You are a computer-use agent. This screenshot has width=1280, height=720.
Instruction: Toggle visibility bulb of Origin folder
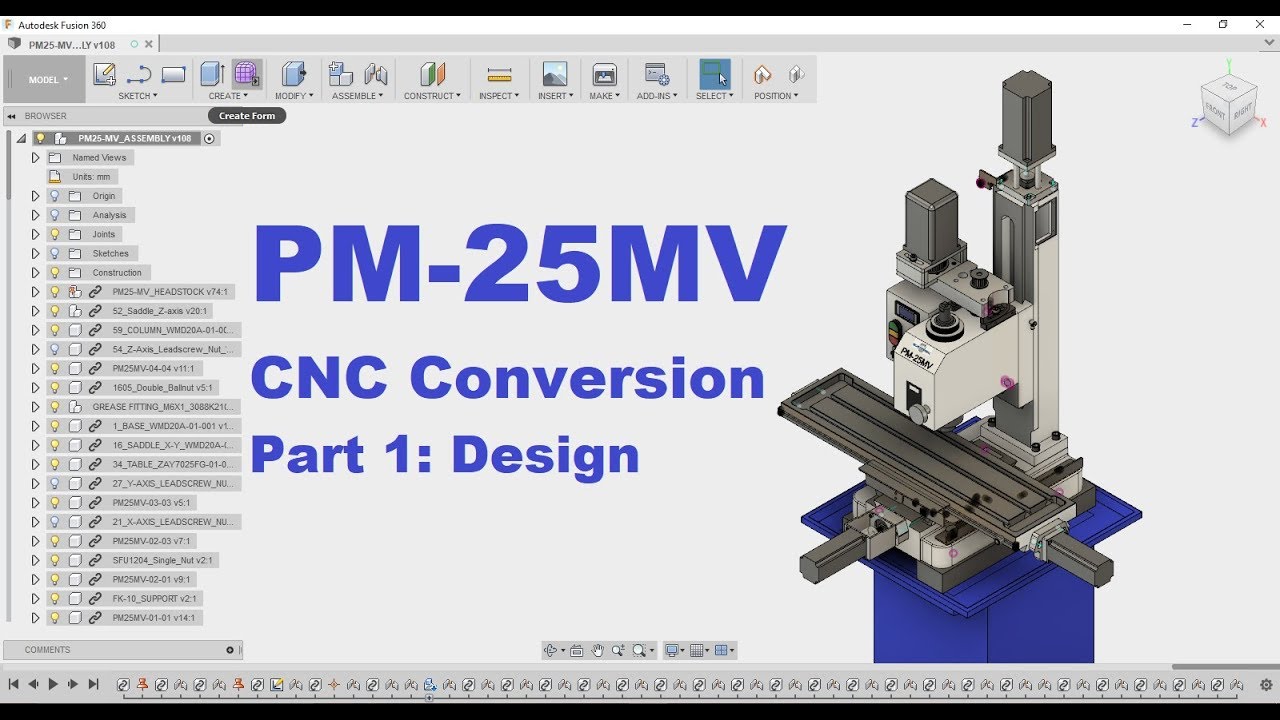pos(55,196)
